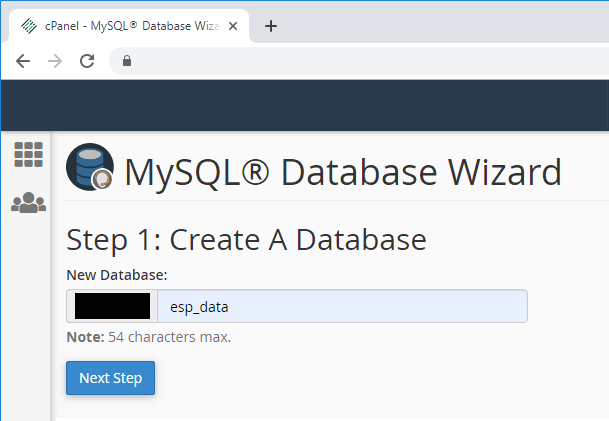Open the cPanel home grid icon
This screenshot has width=609, height=421.
[28, 155]
